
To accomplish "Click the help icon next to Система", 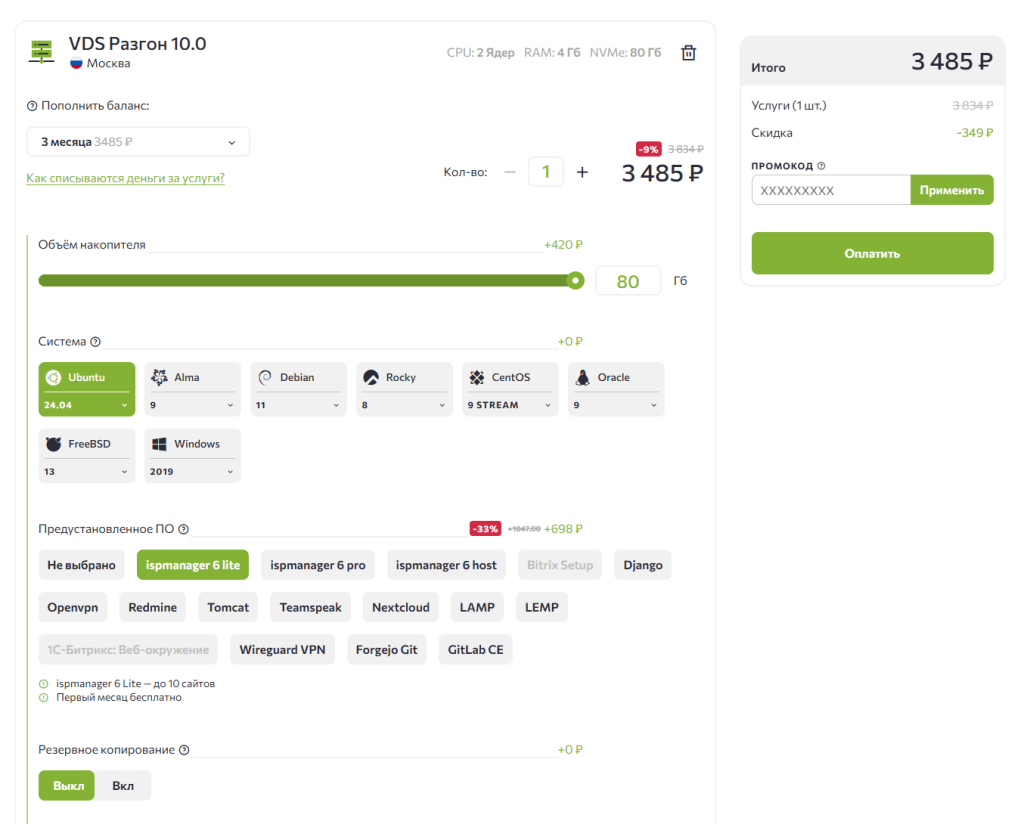I will 96,342.
